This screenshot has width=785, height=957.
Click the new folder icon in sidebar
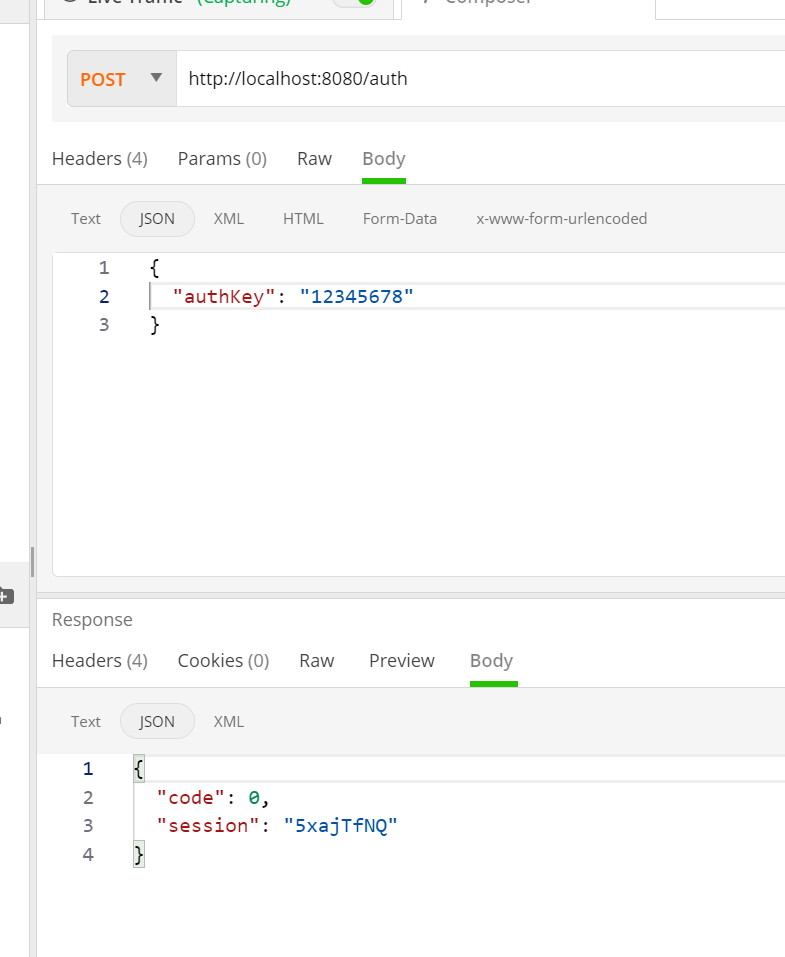click(x=5, y=596)
